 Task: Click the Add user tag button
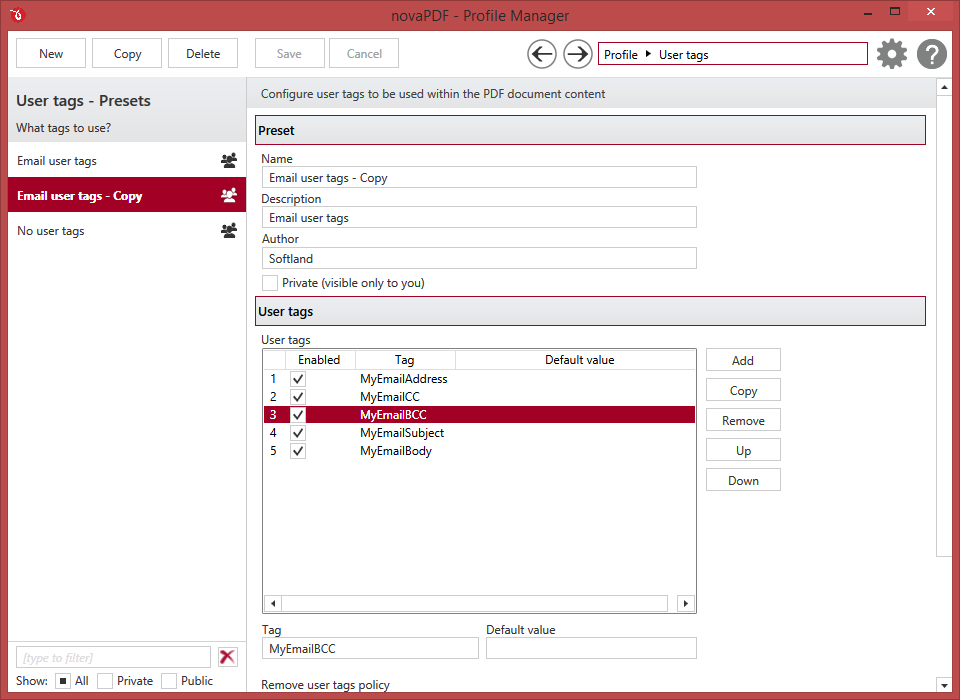tap(743, 360)
